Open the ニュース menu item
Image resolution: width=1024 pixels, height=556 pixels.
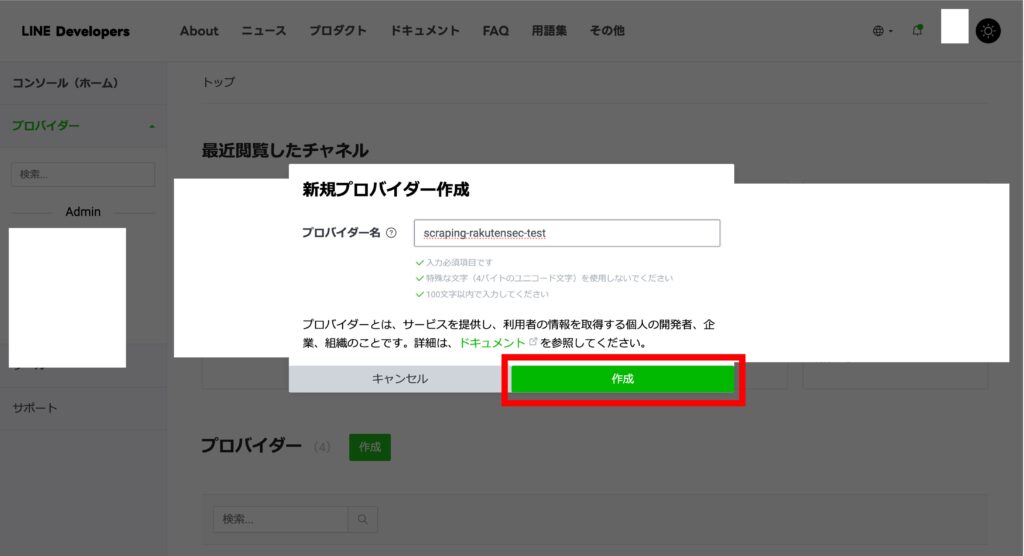pos(264,31)
